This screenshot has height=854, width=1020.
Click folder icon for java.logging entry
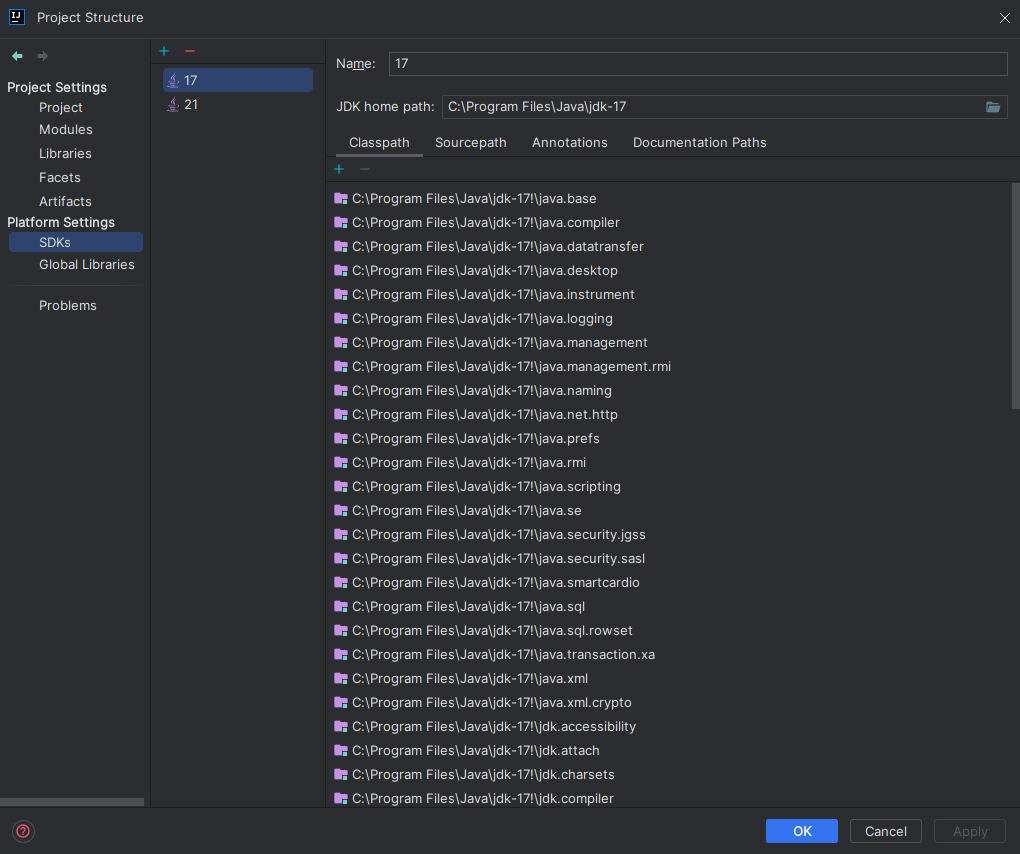pos(341,318)
